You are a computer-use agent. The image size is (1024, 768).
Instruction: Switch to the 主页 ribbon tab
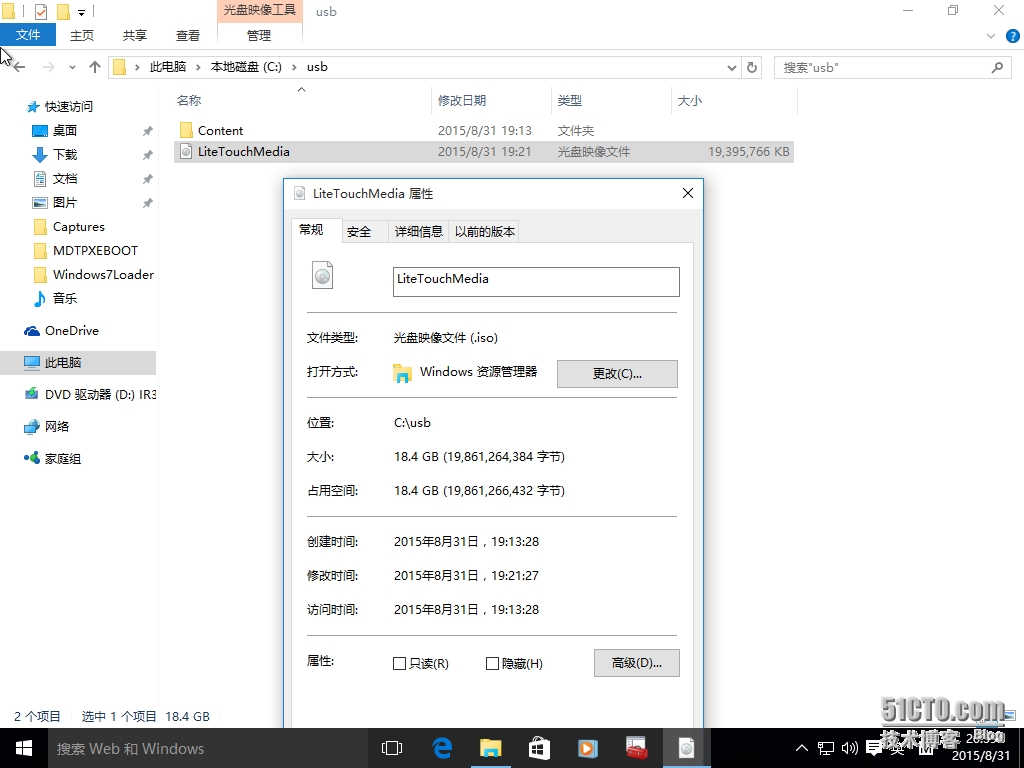coord(82,35)
